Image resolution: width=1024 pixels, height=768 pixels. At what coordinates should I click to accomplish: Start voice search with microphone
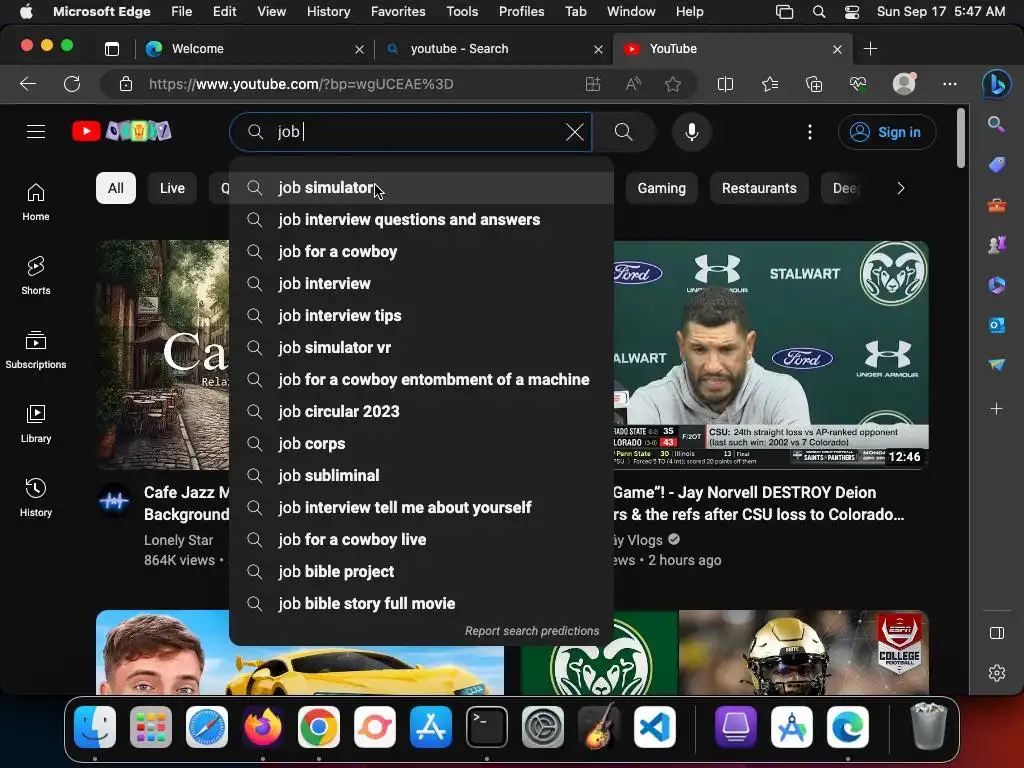pyautogui.click(x=692, y=132)
